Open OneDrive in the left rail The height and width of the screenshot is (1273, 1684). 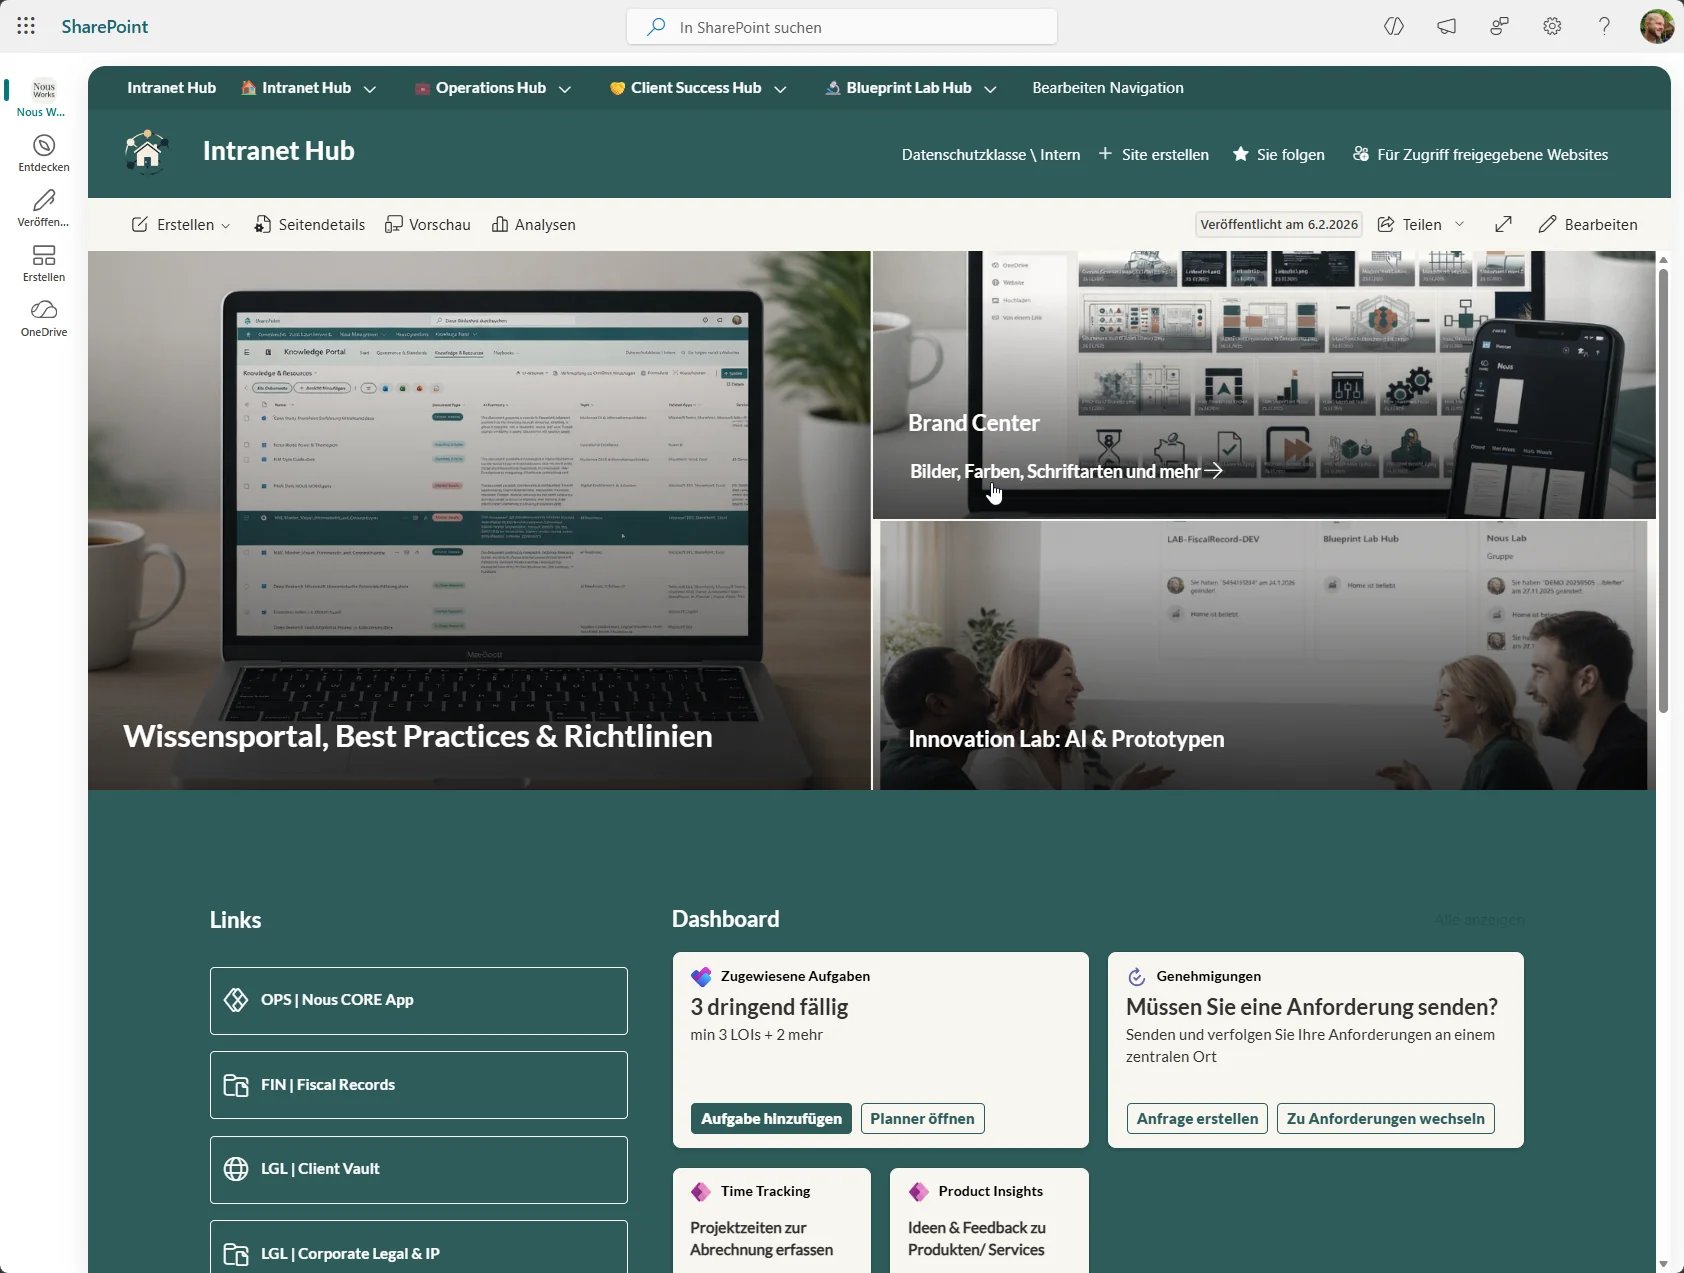(44, 319)
